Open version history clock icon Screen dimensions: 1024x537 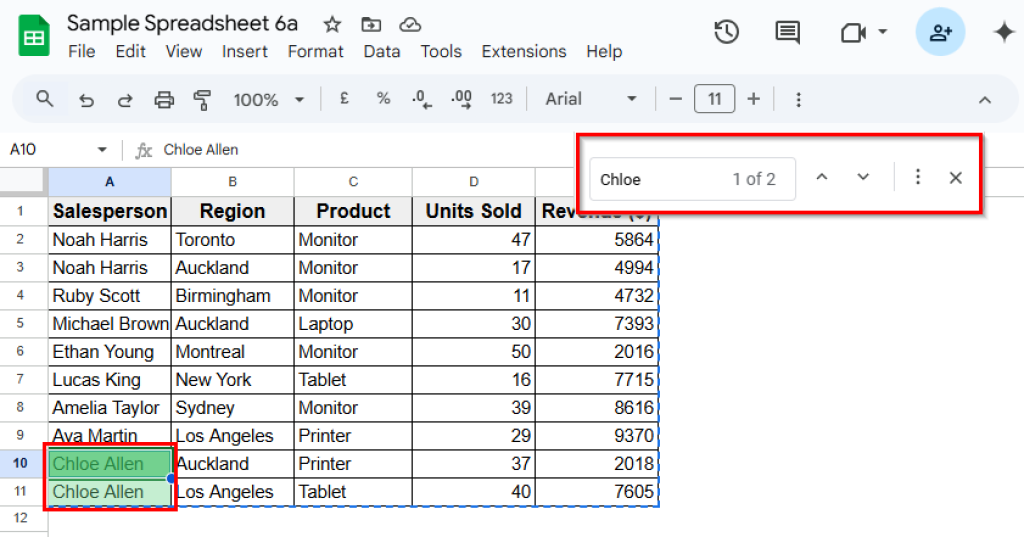(x=726, y=32)
